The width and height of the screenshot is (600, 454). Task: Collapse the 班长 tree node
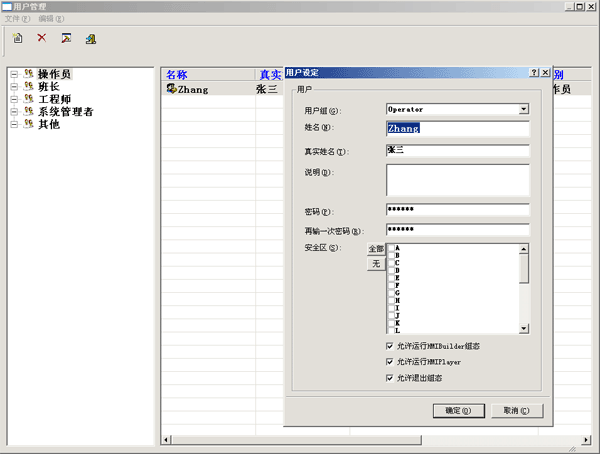point(14,87)
